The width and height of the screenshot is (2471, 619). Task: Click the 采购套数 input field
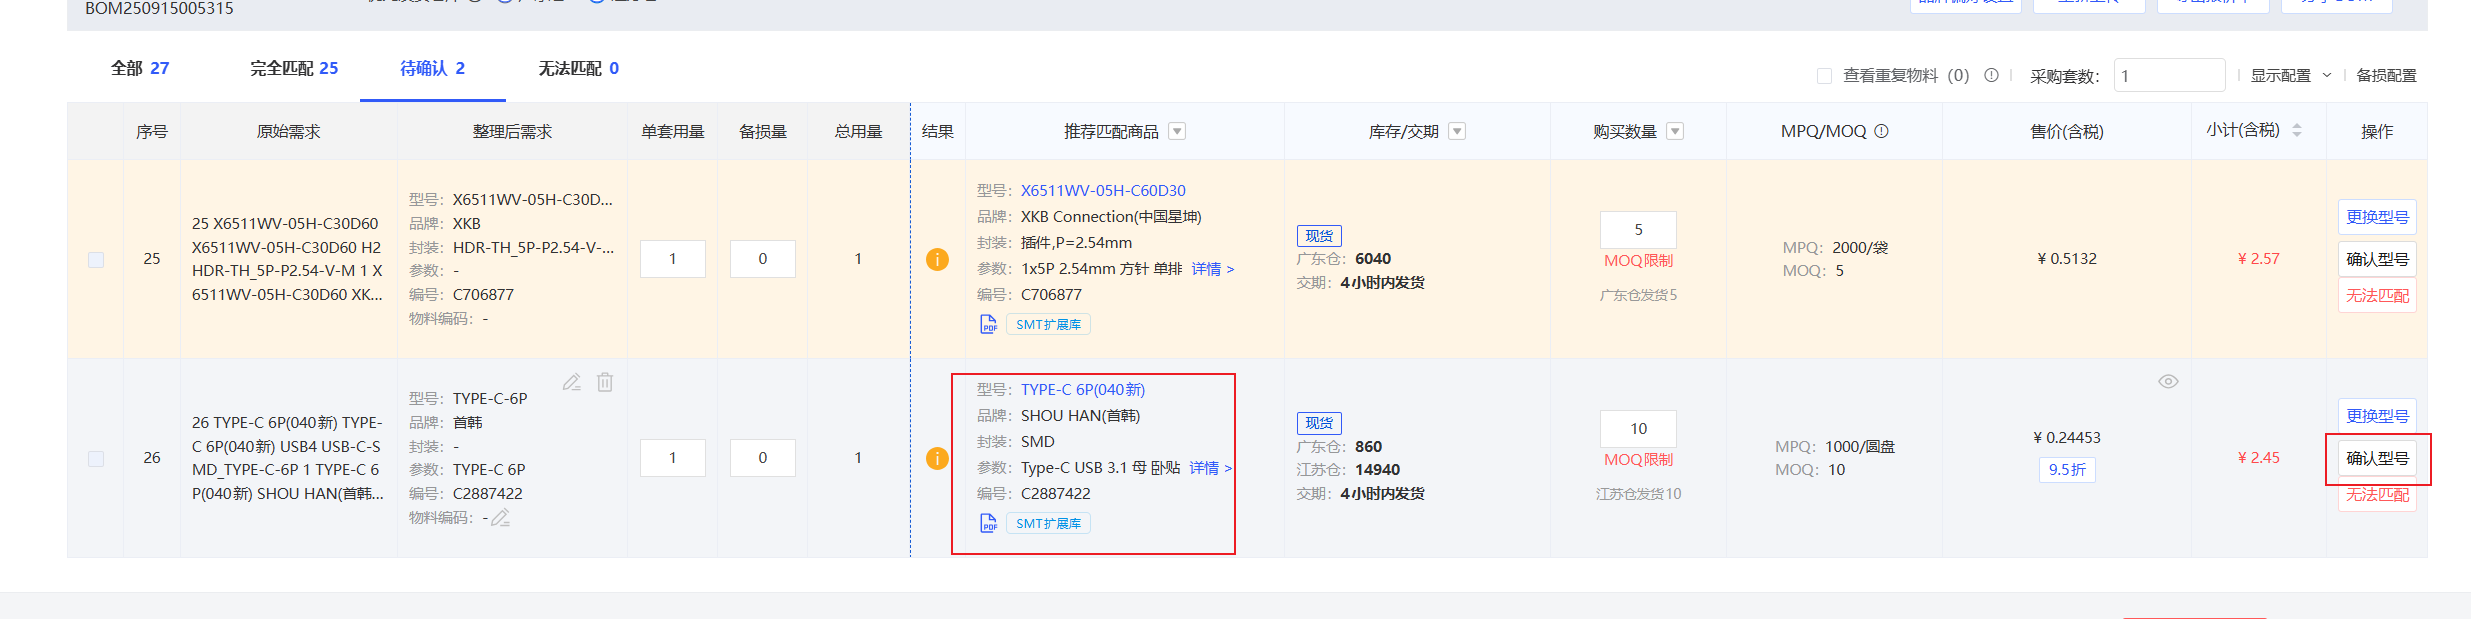[x=2168, y=75]
